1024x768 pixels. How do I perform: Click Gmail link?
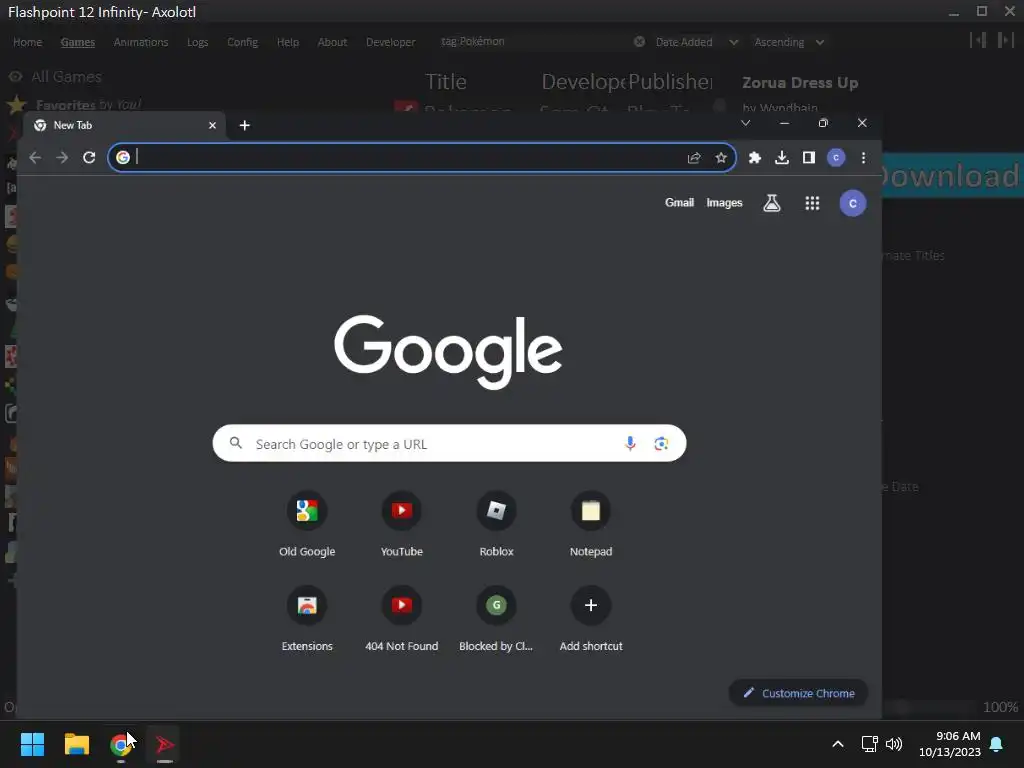point(679,202)
